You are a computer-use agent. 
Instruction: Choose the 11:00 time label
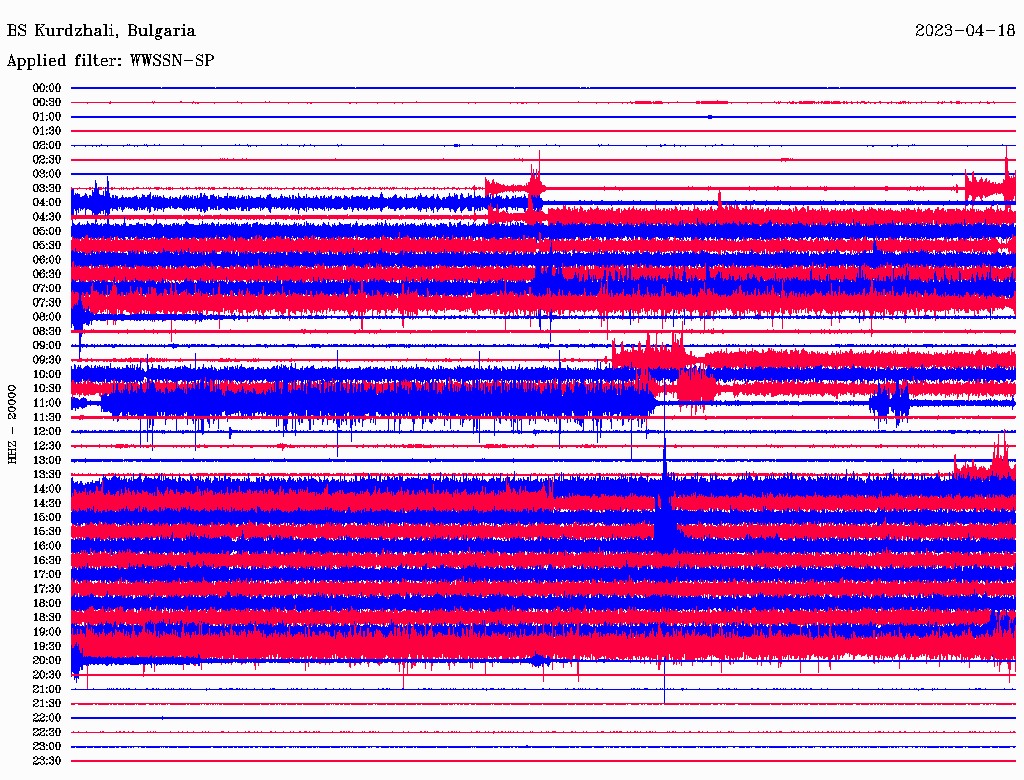point(47,403)
